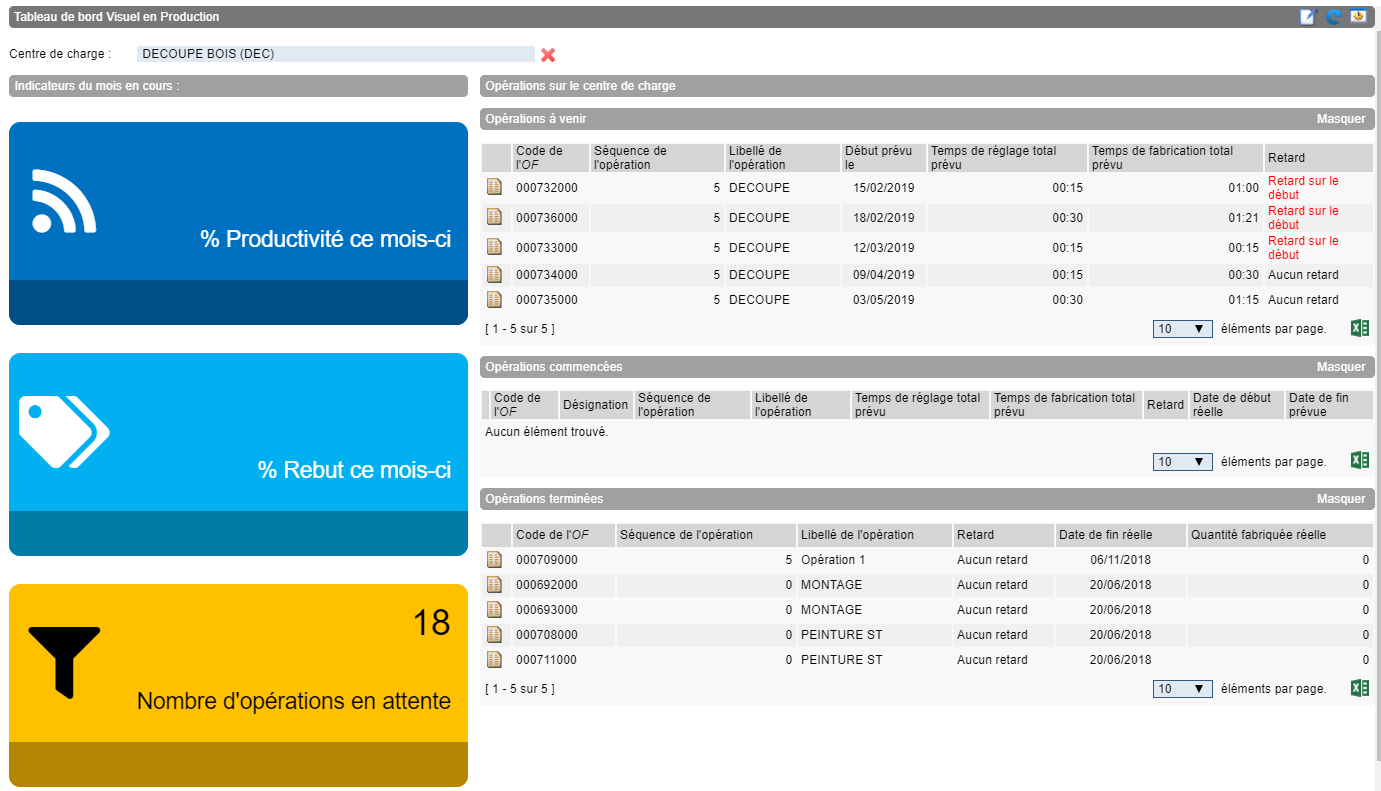Click OF code 000733000

[546, 248]
